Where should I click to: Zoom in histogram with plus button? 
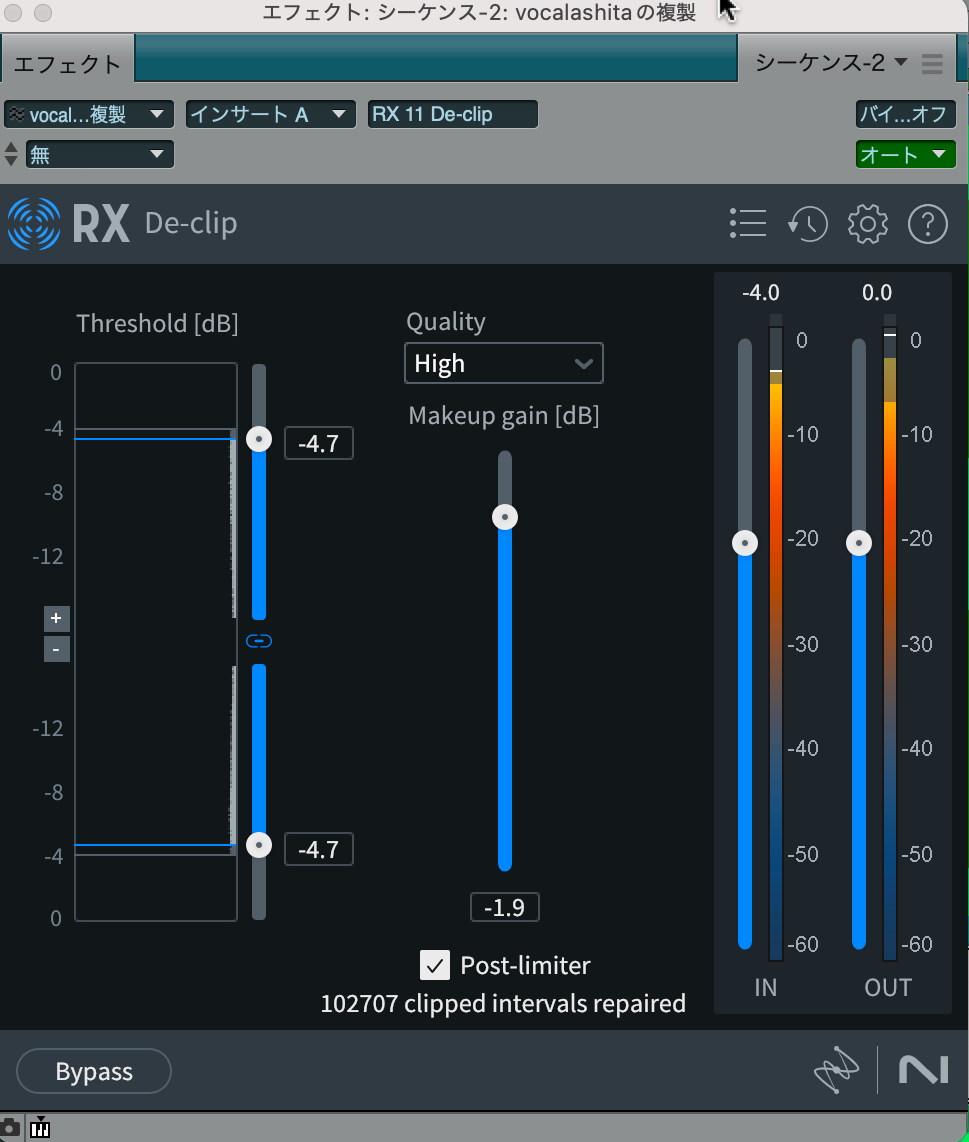(x=56, y=618)
